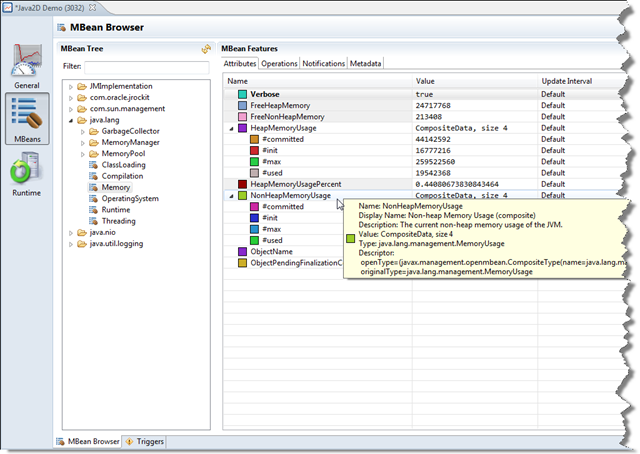Click the ObjectPendingFinalizationCount yellow swatch

[x=242, y=263]
